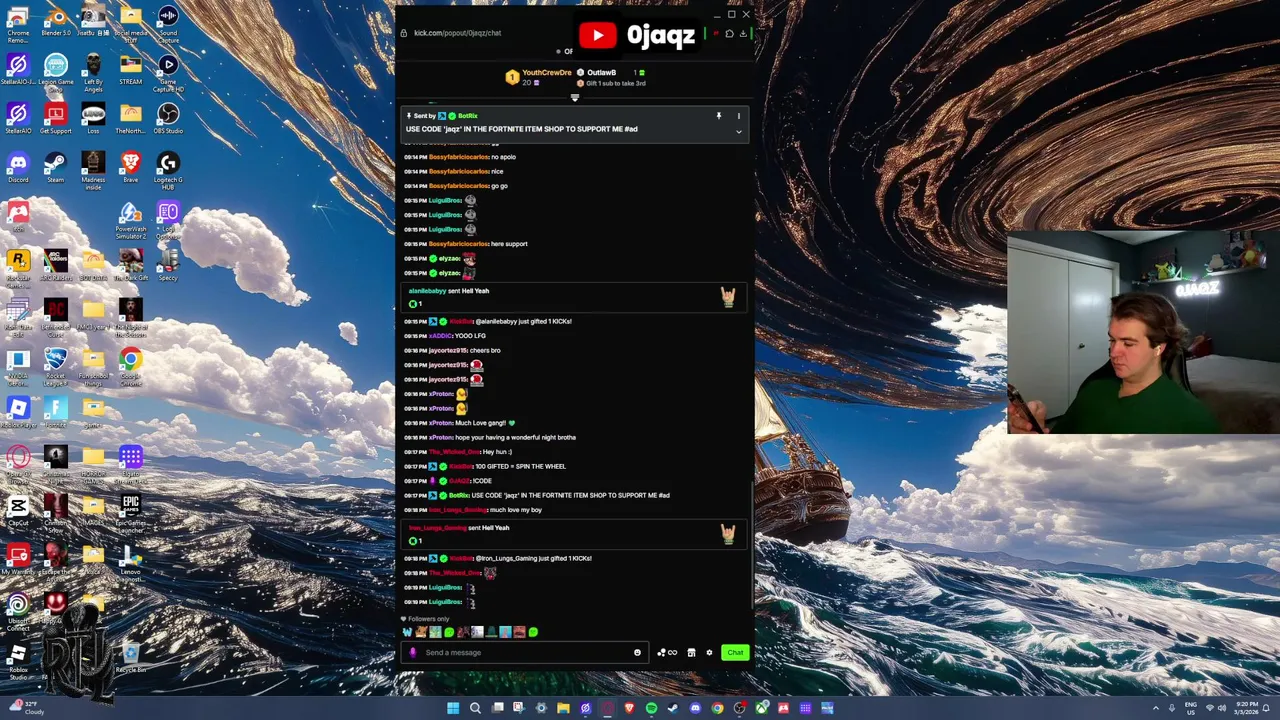Viewport: 1280px width, 720px height.
Task: Show hidden system tray icons chevron
Action: point(1154,708)
